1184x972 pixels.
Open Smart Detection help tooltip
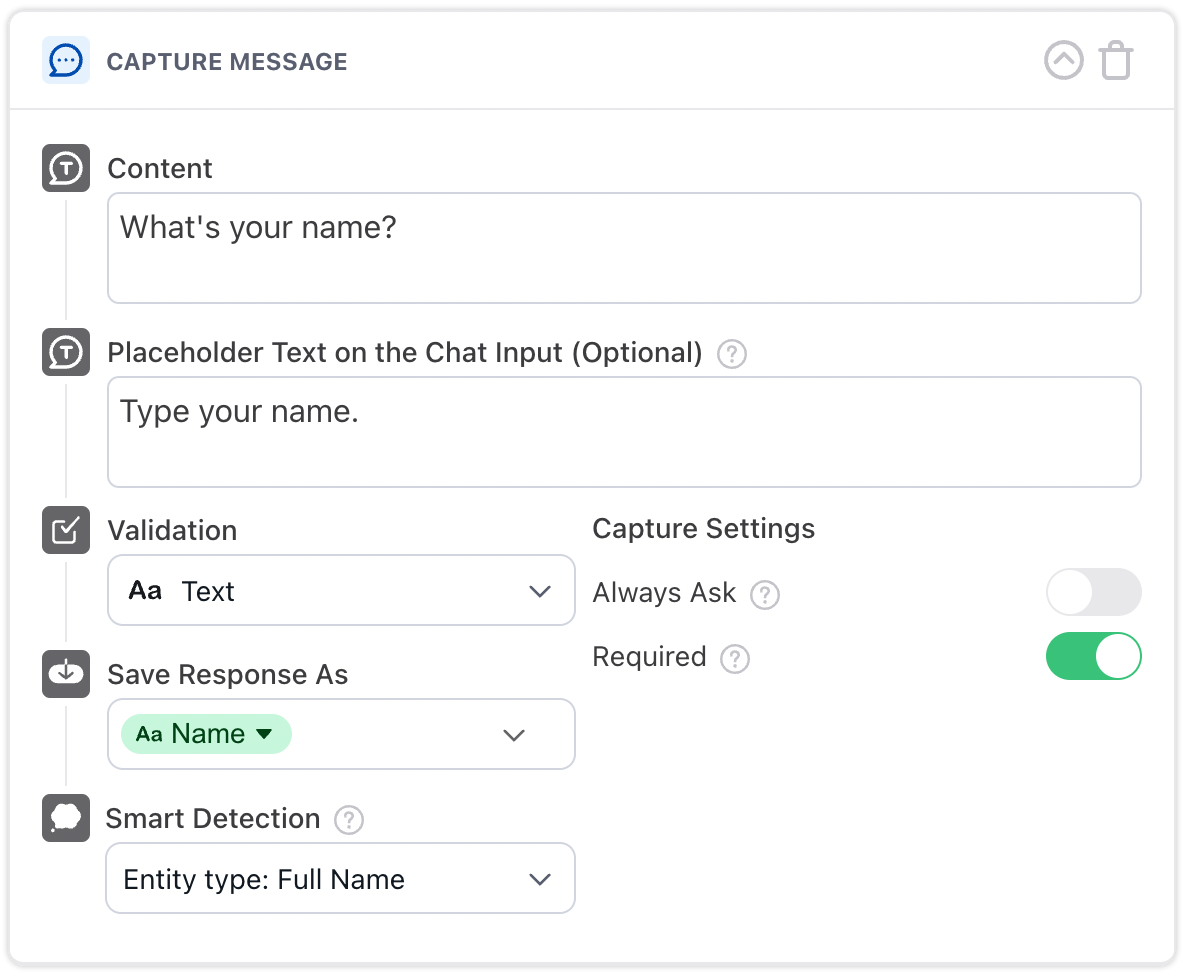click(348, 821)
